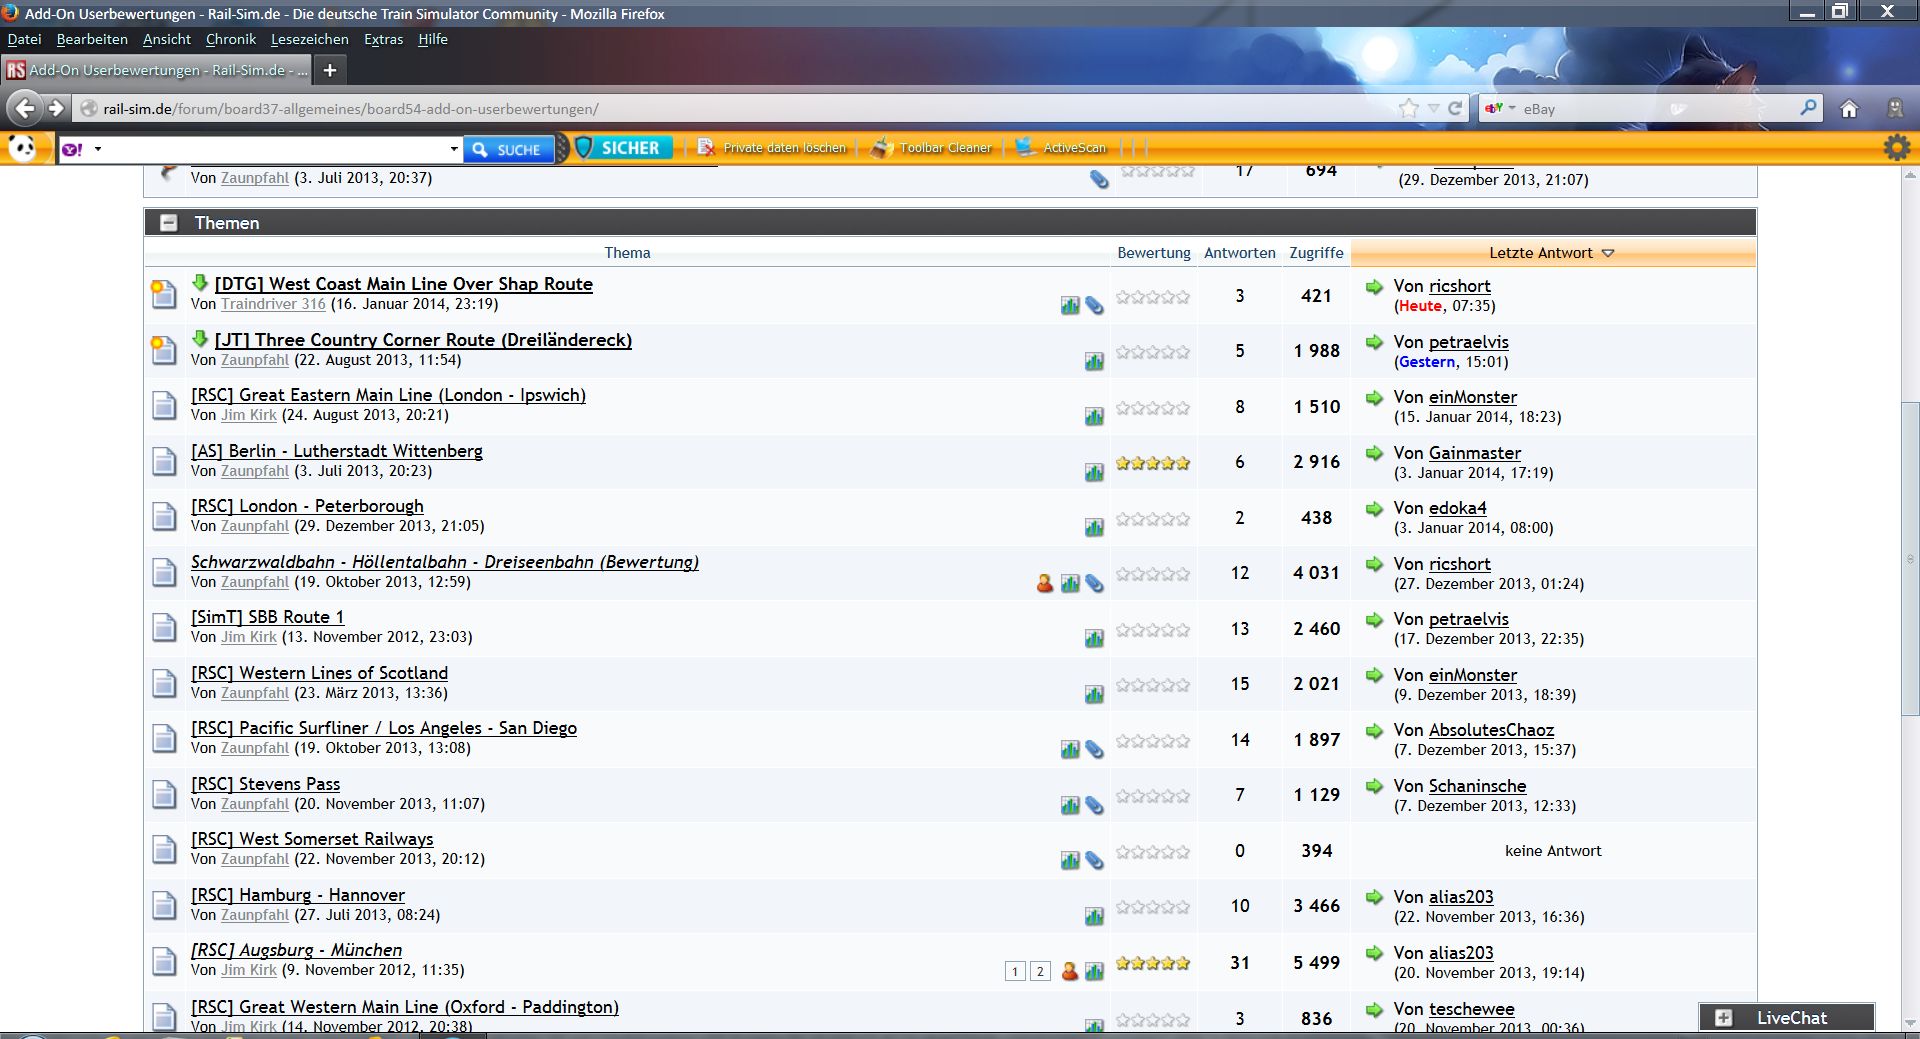1920x1039 pixels.
Task: Sort threads by Zugriffe column
Action: [x=1316, y=253]
